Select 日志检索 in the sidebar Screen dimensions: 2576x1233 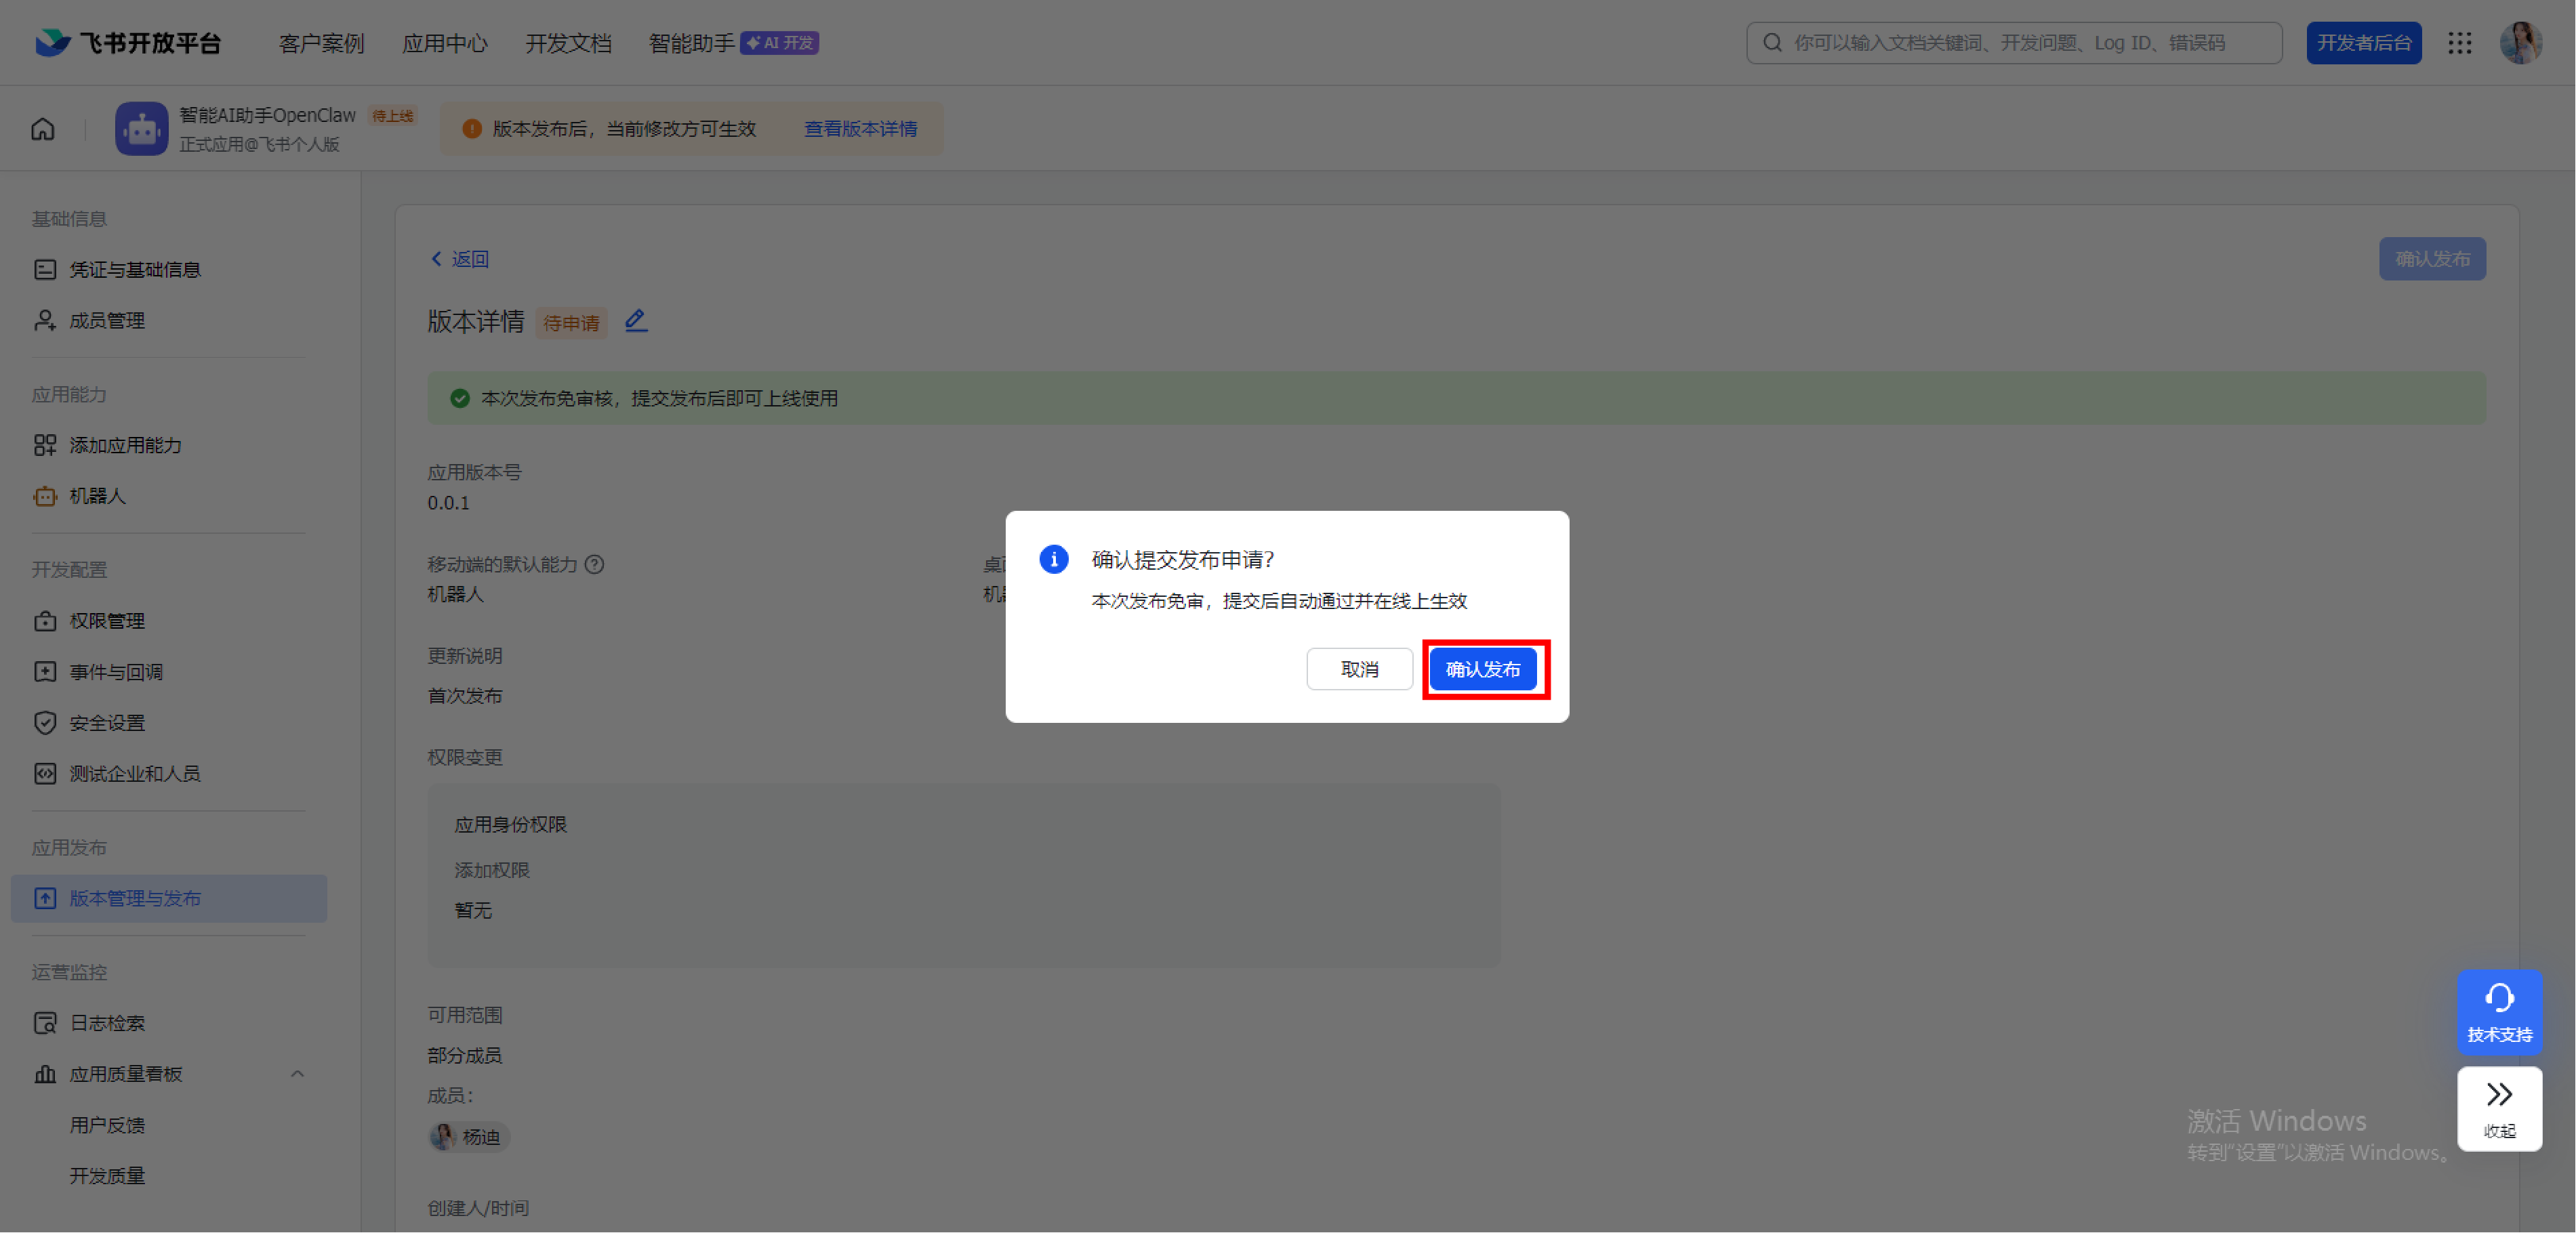tap(107, 1023)
